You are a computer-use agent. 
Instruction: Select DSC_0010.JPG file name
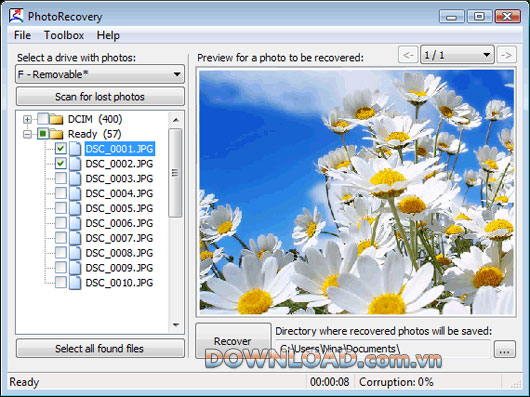click(x=120, y=283)
